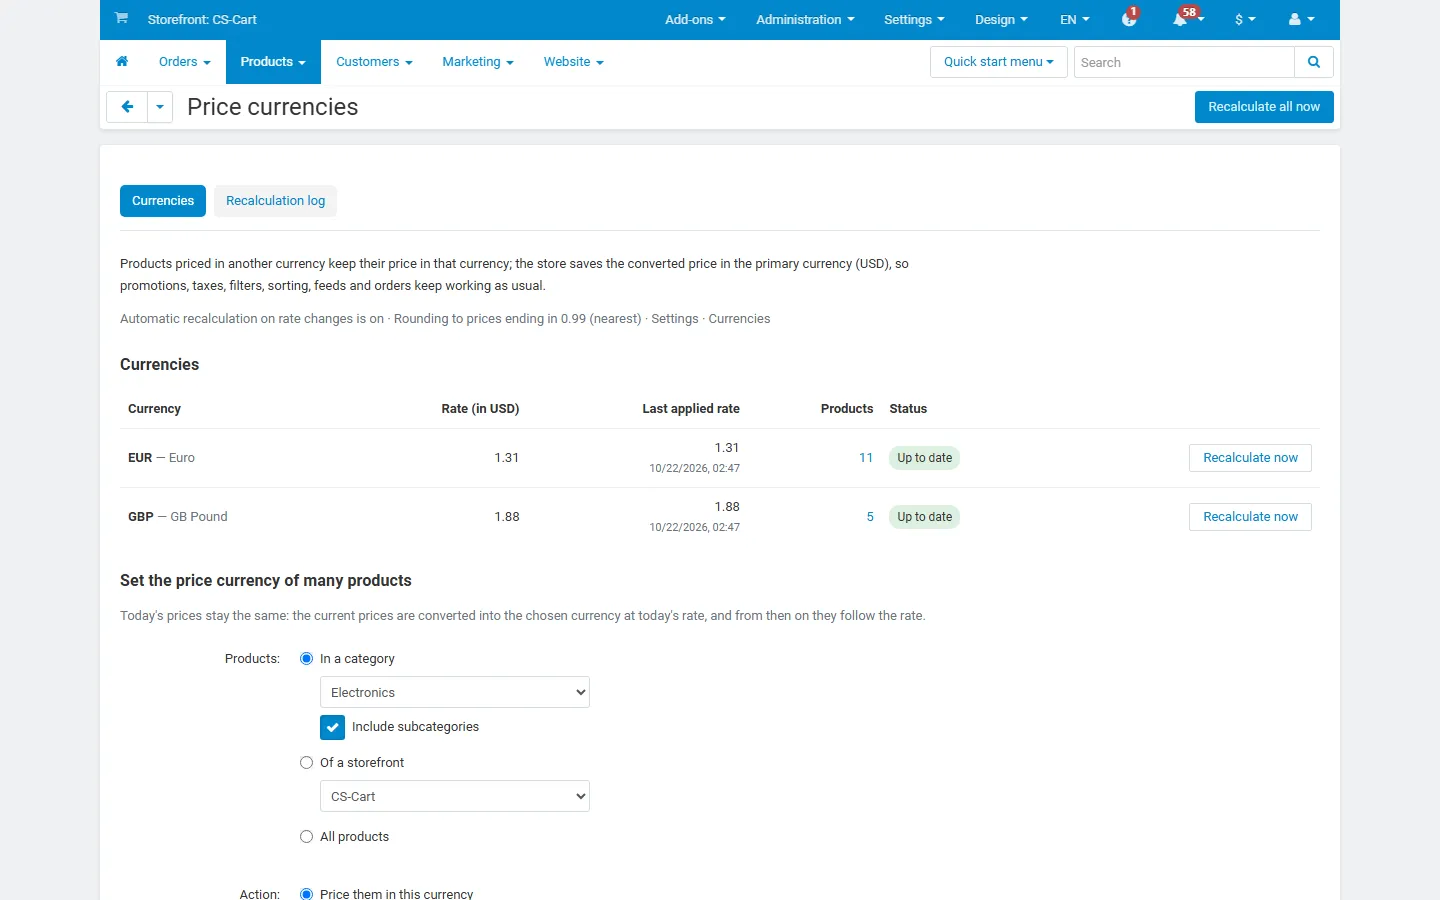
Task: Select Price them in this currency radio
Action: (x=307, y=894)
